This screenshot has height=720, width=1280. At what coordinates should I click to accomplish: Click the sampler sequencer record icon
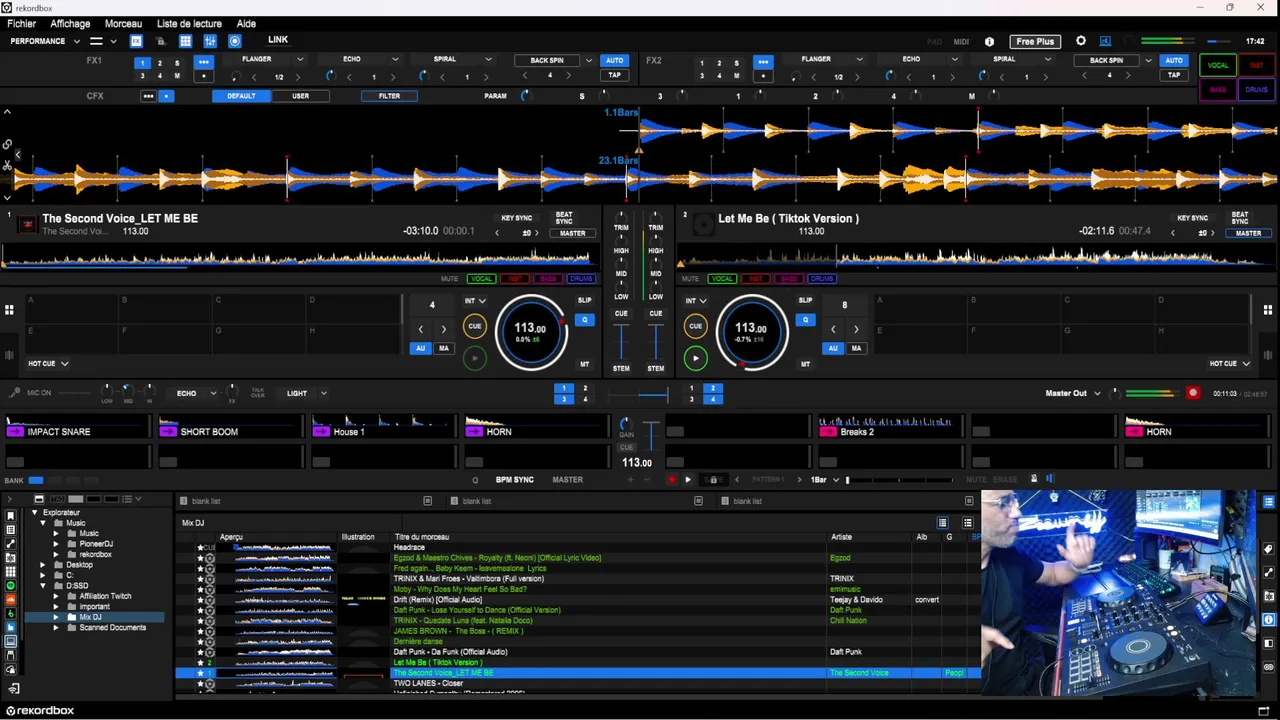click(671, 480)
